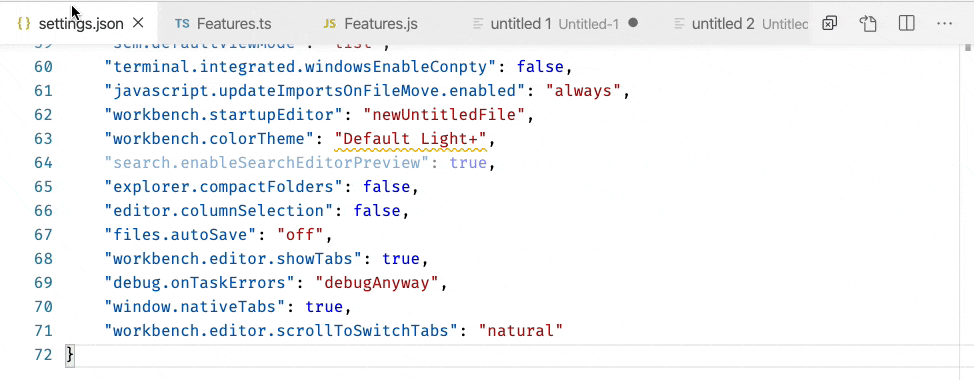Switch to the untitled 1 tab
The width and height of the screenshot is (974, 380).
pos(556,24)
